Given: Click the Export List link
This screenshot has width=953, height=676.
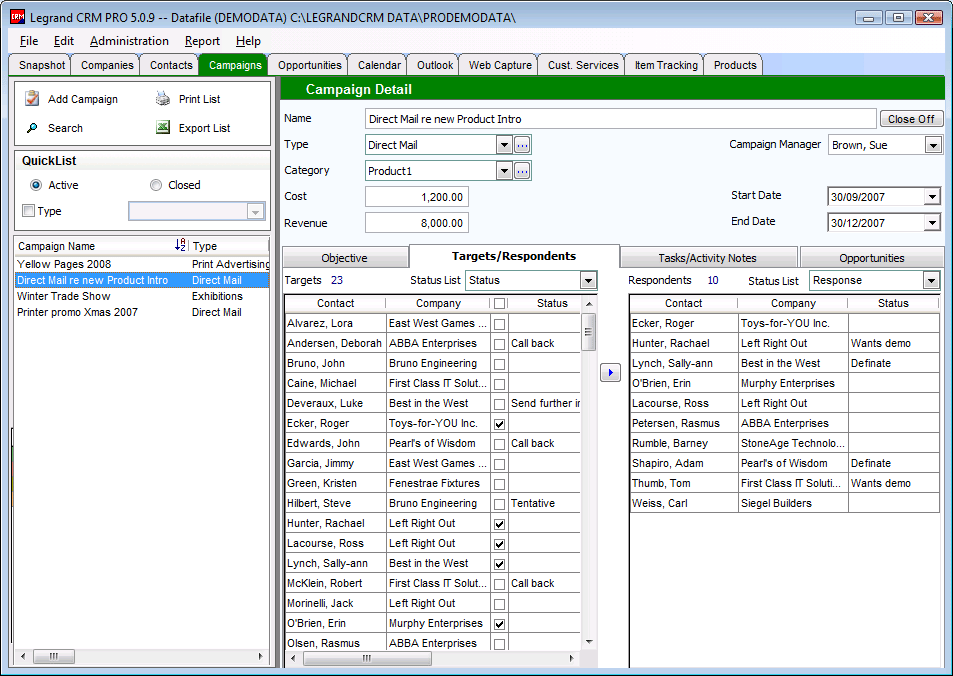Looking at the screenshot, I should pos(204,128).
